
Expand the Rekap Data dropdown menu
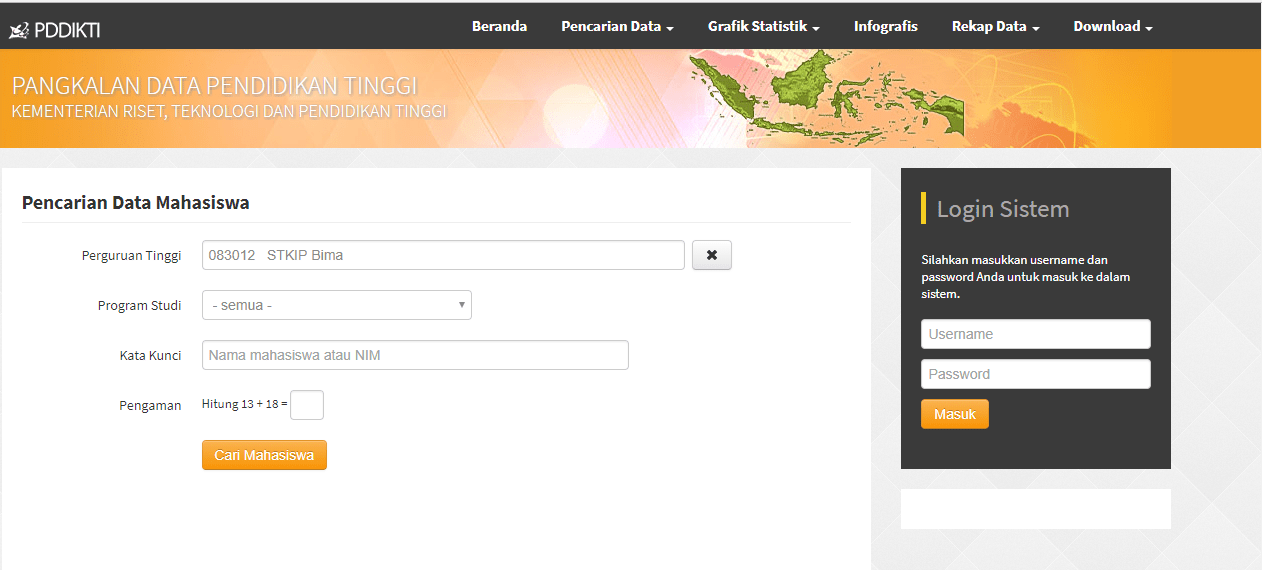[x=995, y=26]
